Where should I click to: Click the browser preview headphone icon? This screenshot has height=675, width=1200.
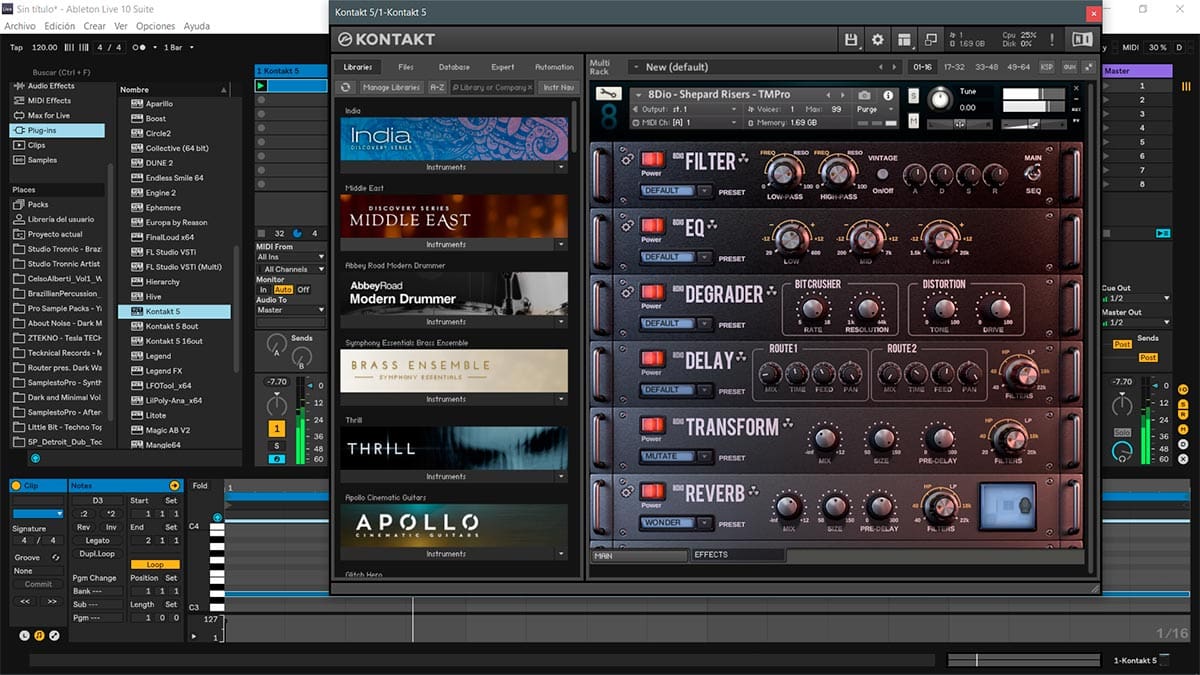[35, 458]
